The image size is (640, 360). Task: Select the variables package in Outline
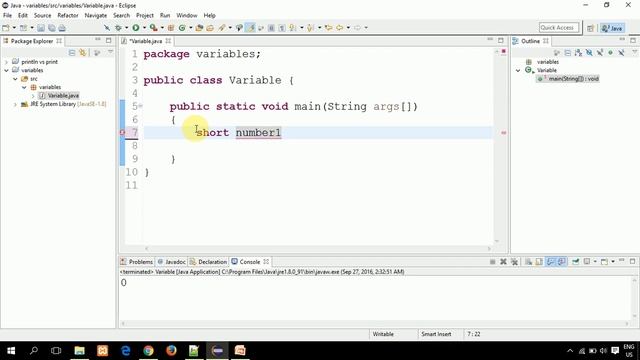point(547,62)
